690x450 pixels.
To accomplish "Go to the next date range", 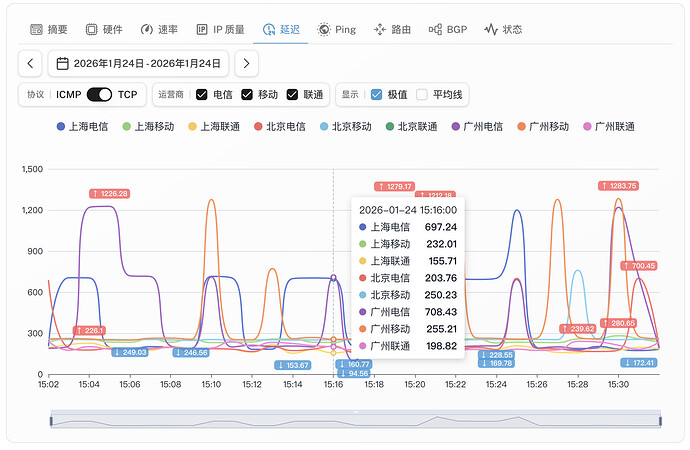I will click(x=246, y=63).
